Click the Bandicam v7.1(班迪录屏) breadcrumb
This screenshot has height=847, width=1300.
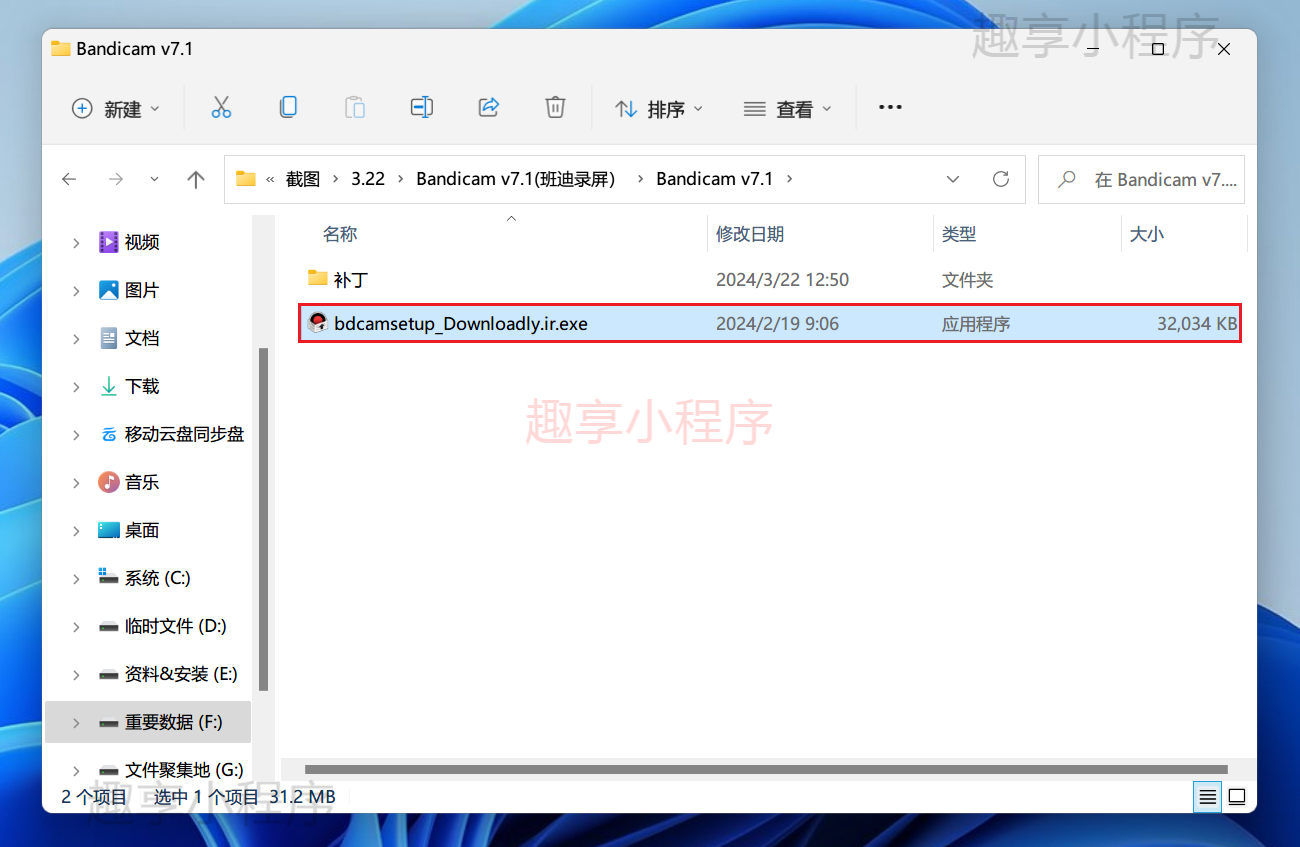click(515, 179)
